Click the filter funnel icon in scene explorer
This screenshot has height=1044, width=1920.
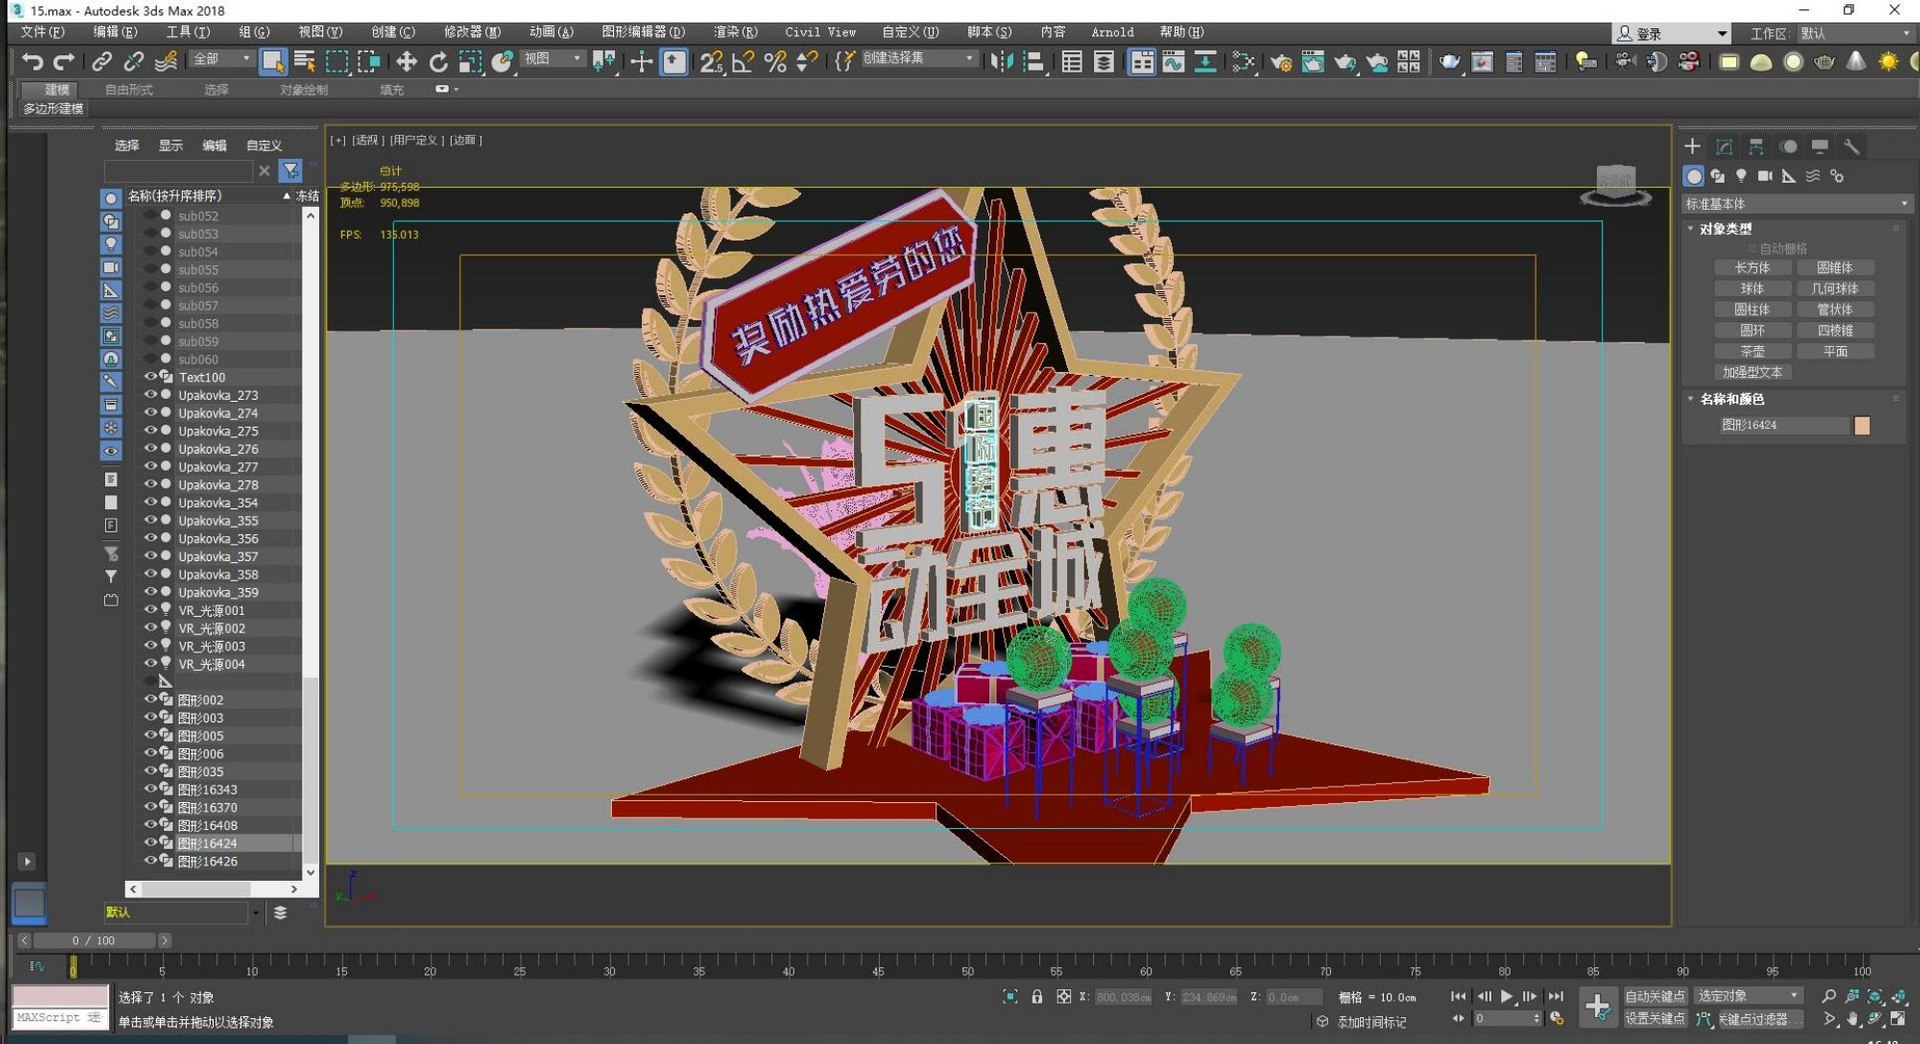point(291,171)
